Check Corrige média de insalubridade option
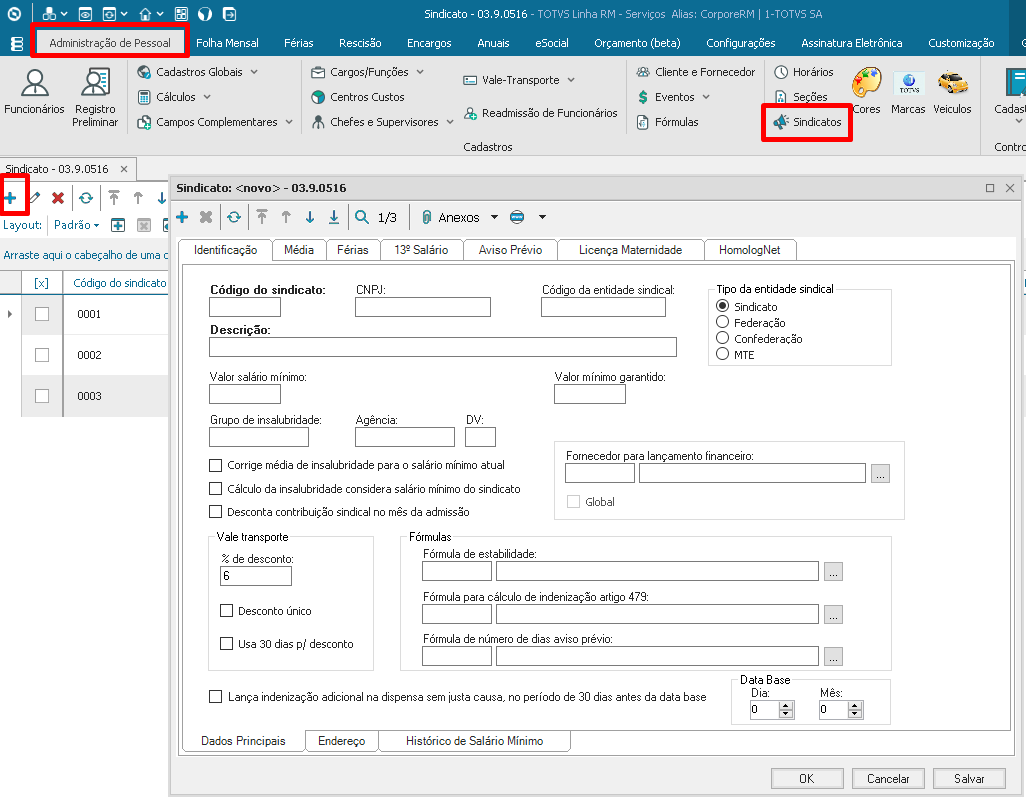The width and height of the screenshot is (1026, 800). 215,465
